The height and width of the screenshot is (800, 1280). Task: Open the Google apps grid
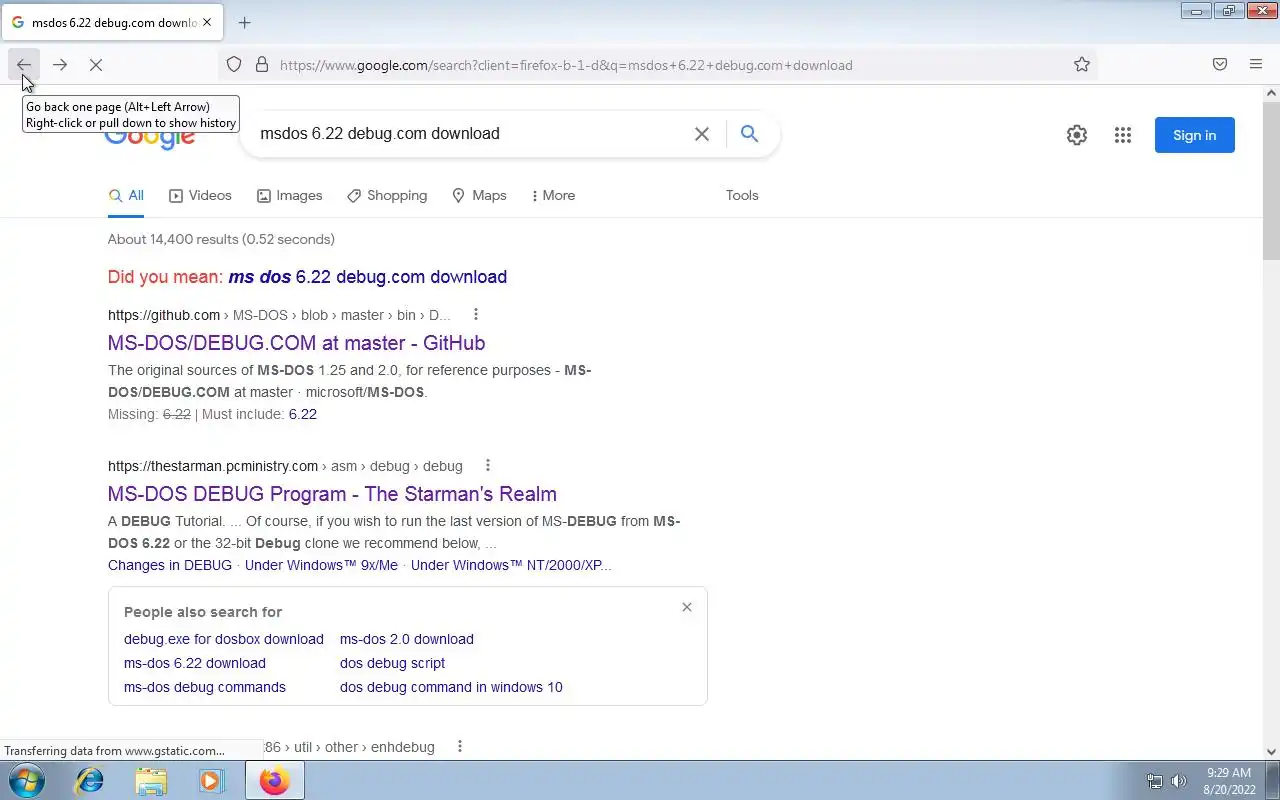[x=1123, y=135]
